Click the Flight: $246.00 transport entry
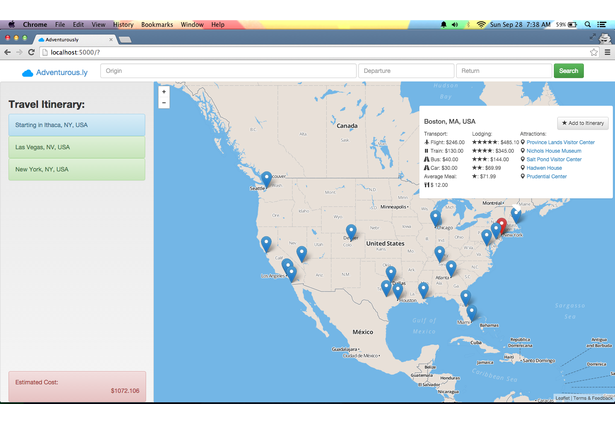This screenshot has height=424, width=615. [x=444, y=142]
